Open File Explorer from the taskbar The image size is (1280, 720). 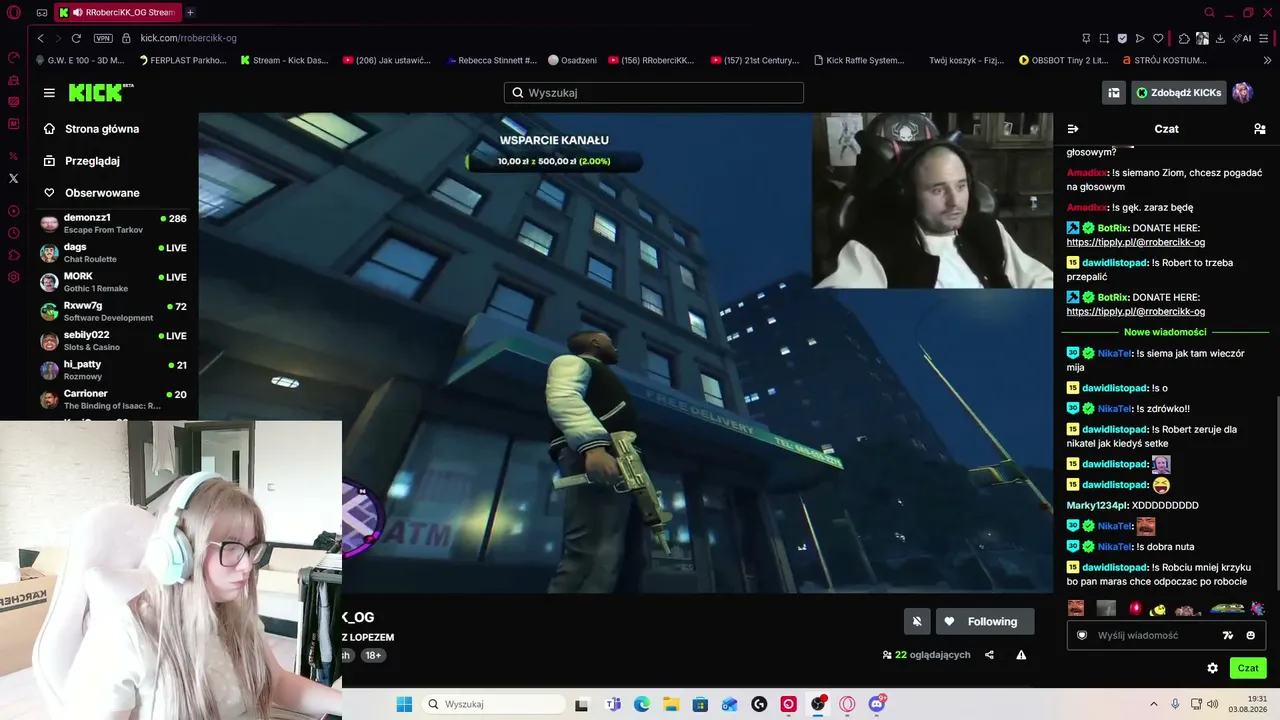click(671, 704)
